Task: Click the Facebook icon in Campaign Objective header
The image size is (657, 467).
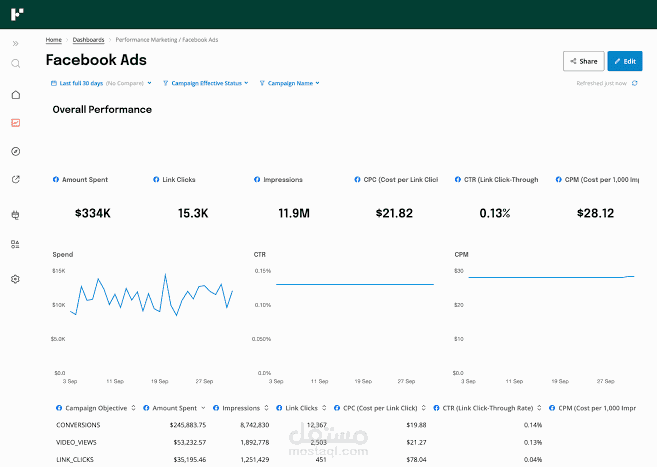Action: (59, 408)
